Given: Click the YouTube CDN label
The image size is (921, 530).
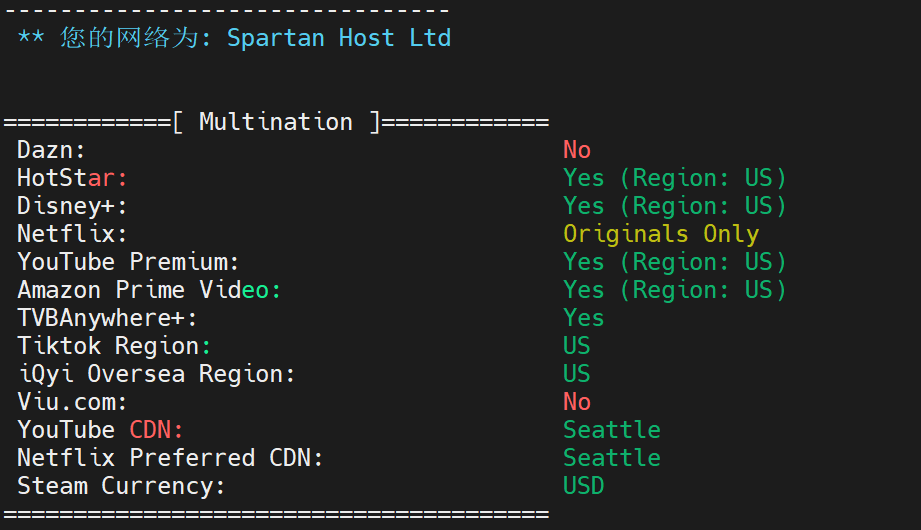Looking at the screenshot, I should (x=100, y=430).
